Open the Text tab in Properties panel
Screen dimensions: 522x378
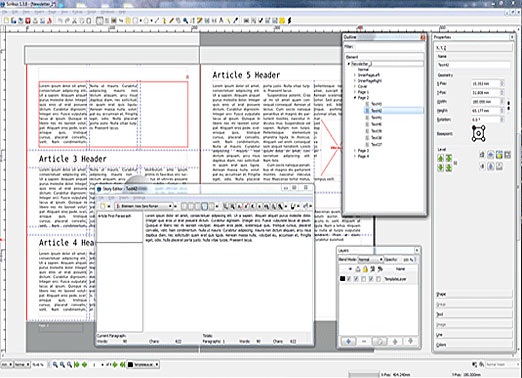coord(474,314)
